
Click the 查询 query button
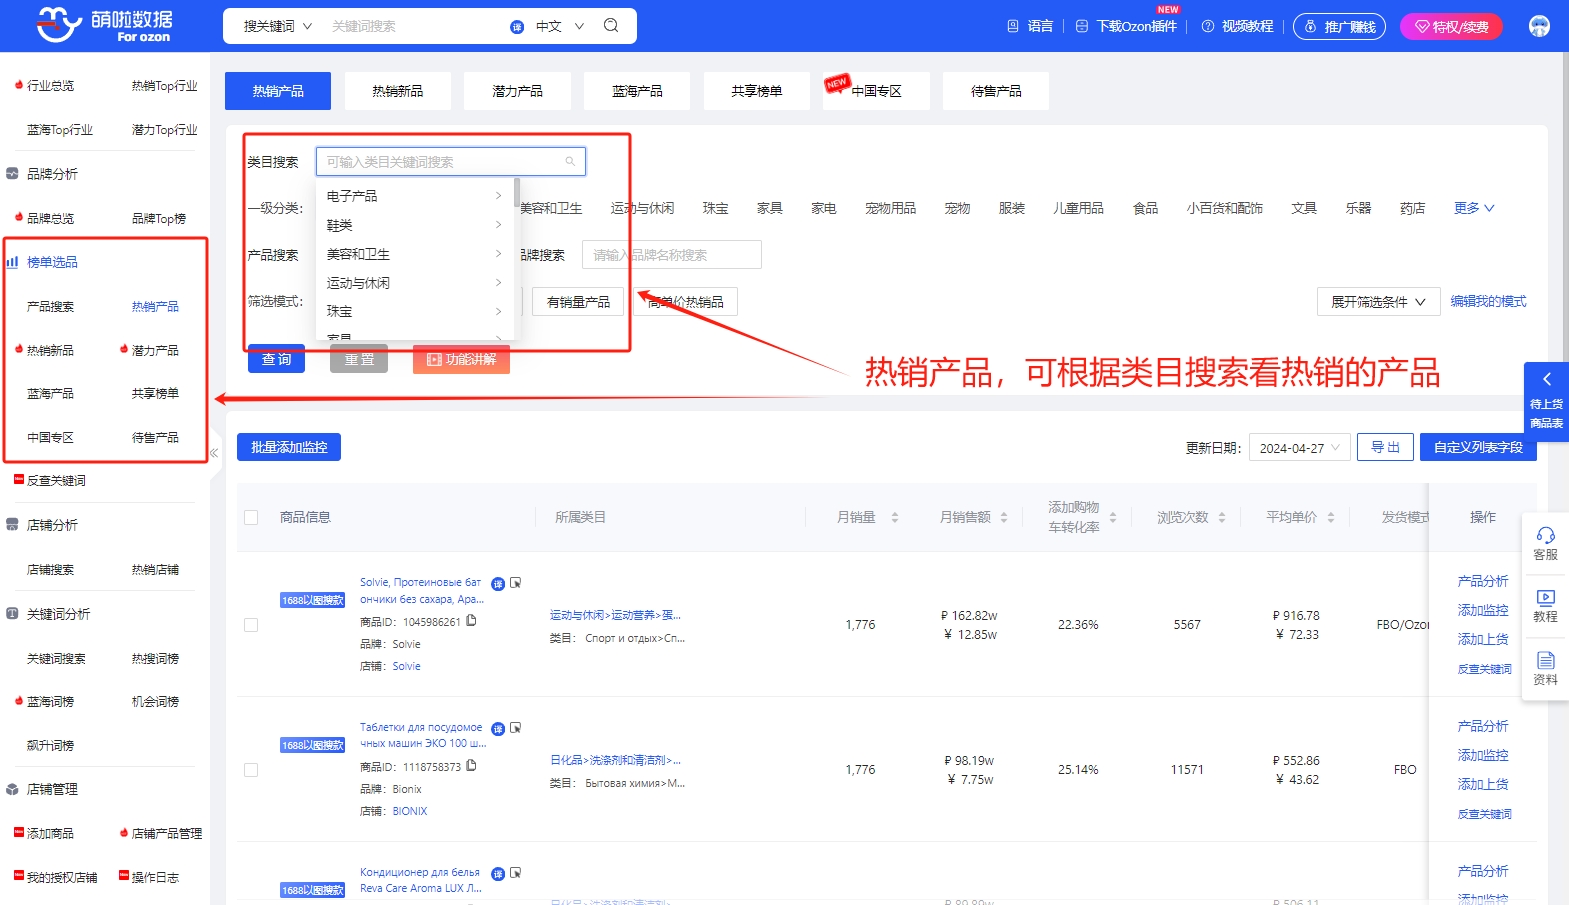276,359
